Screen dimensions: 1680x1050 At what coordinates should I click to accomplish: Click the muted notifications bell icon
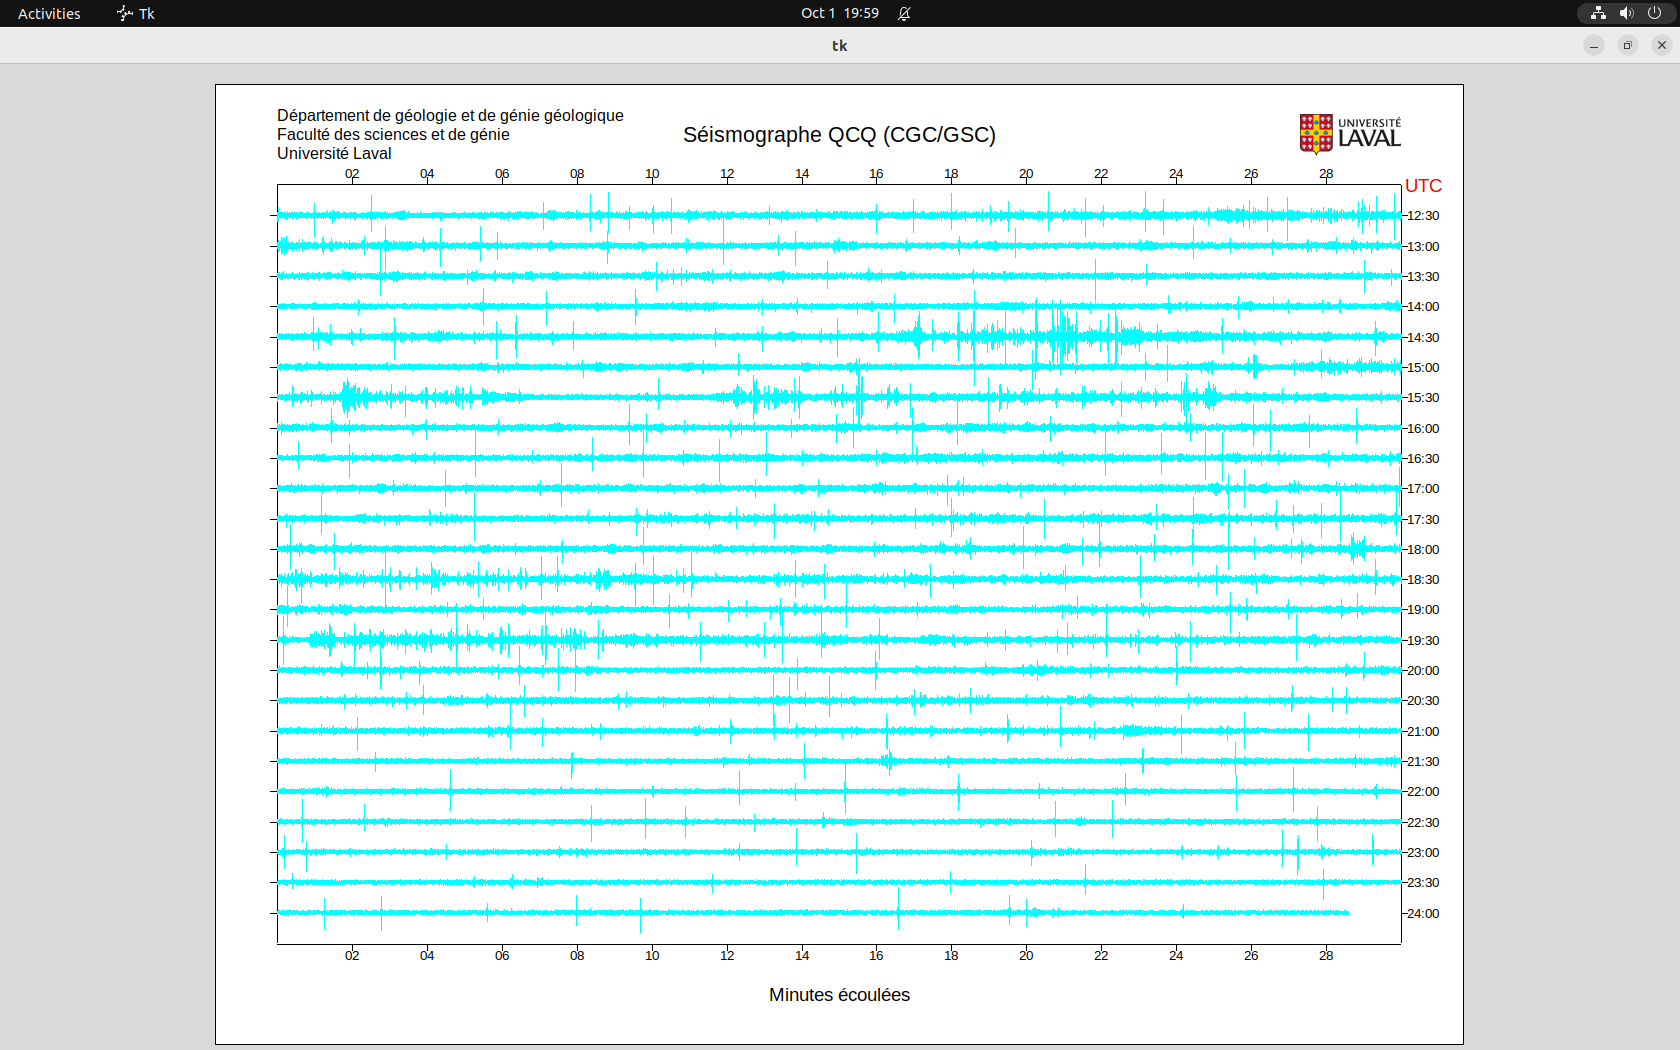coord(904,13)
